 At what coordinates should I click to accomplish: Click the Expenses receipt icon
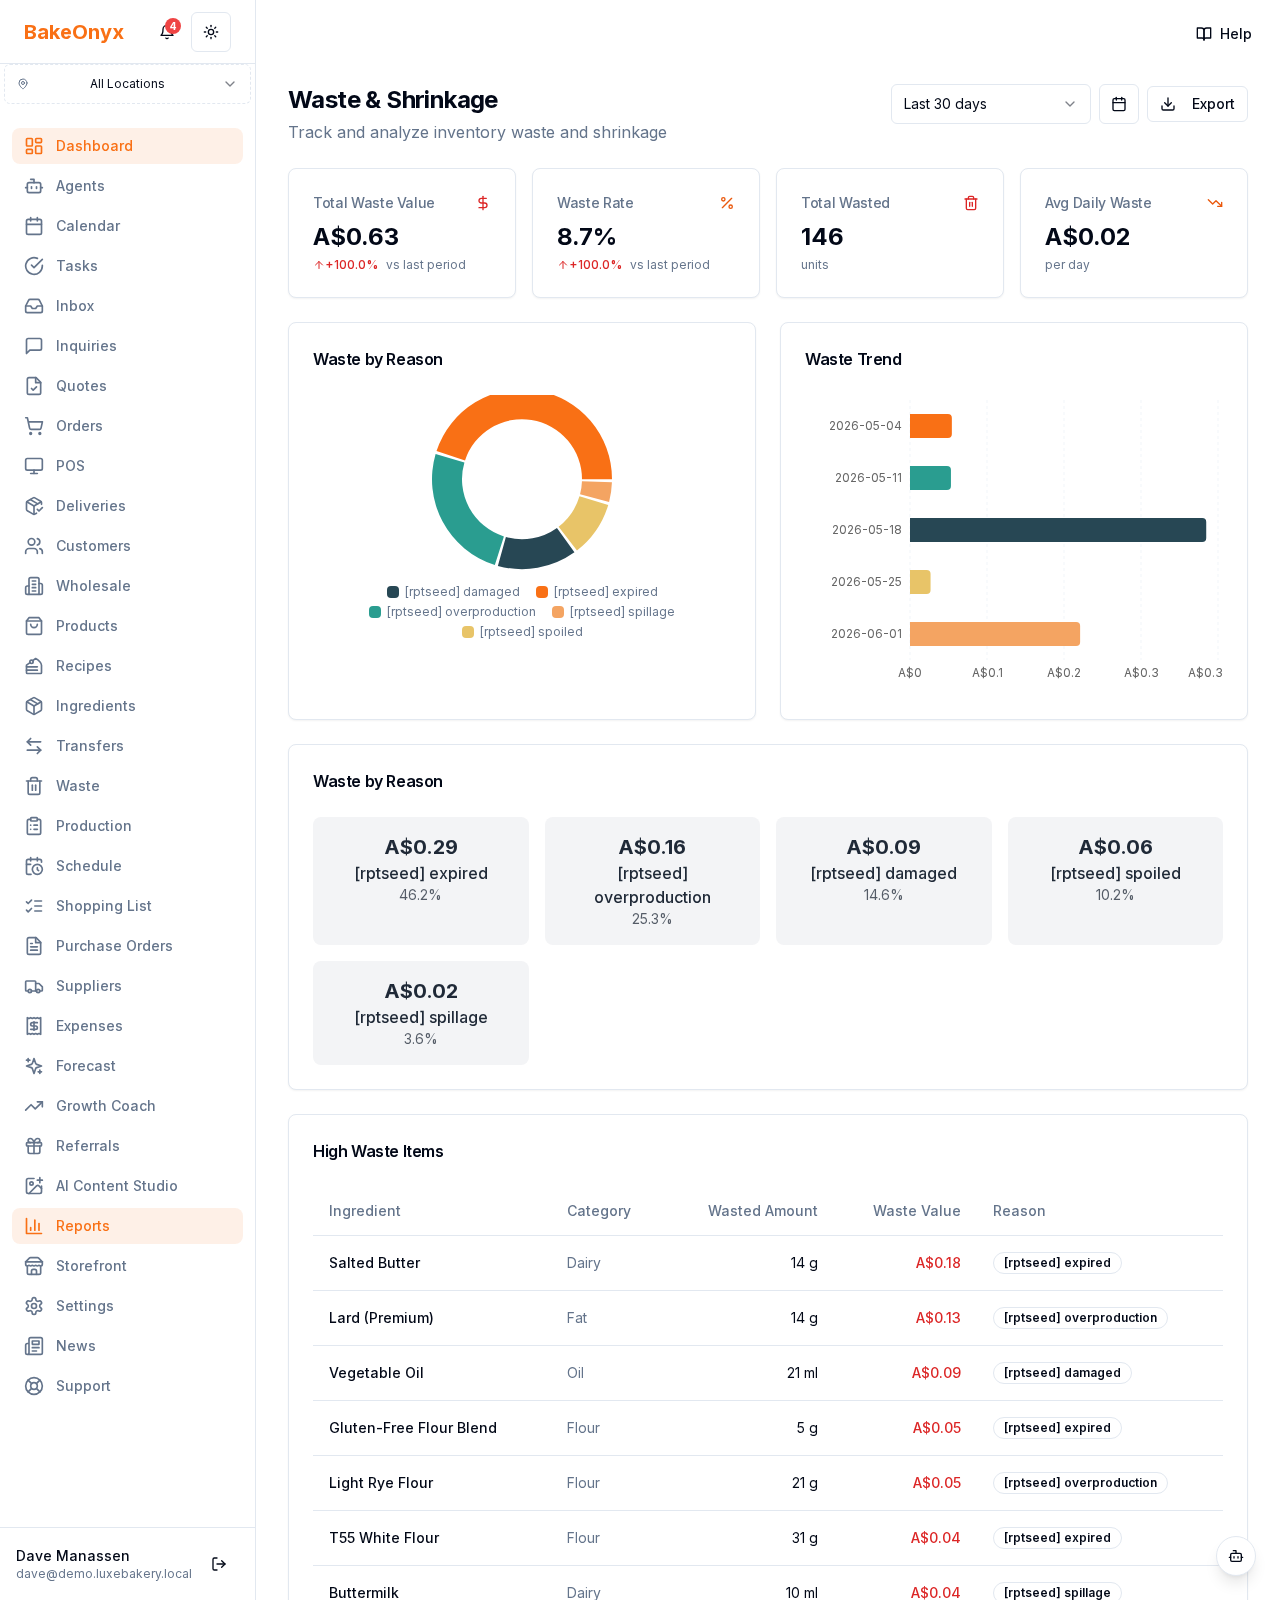pos(34,1026)
